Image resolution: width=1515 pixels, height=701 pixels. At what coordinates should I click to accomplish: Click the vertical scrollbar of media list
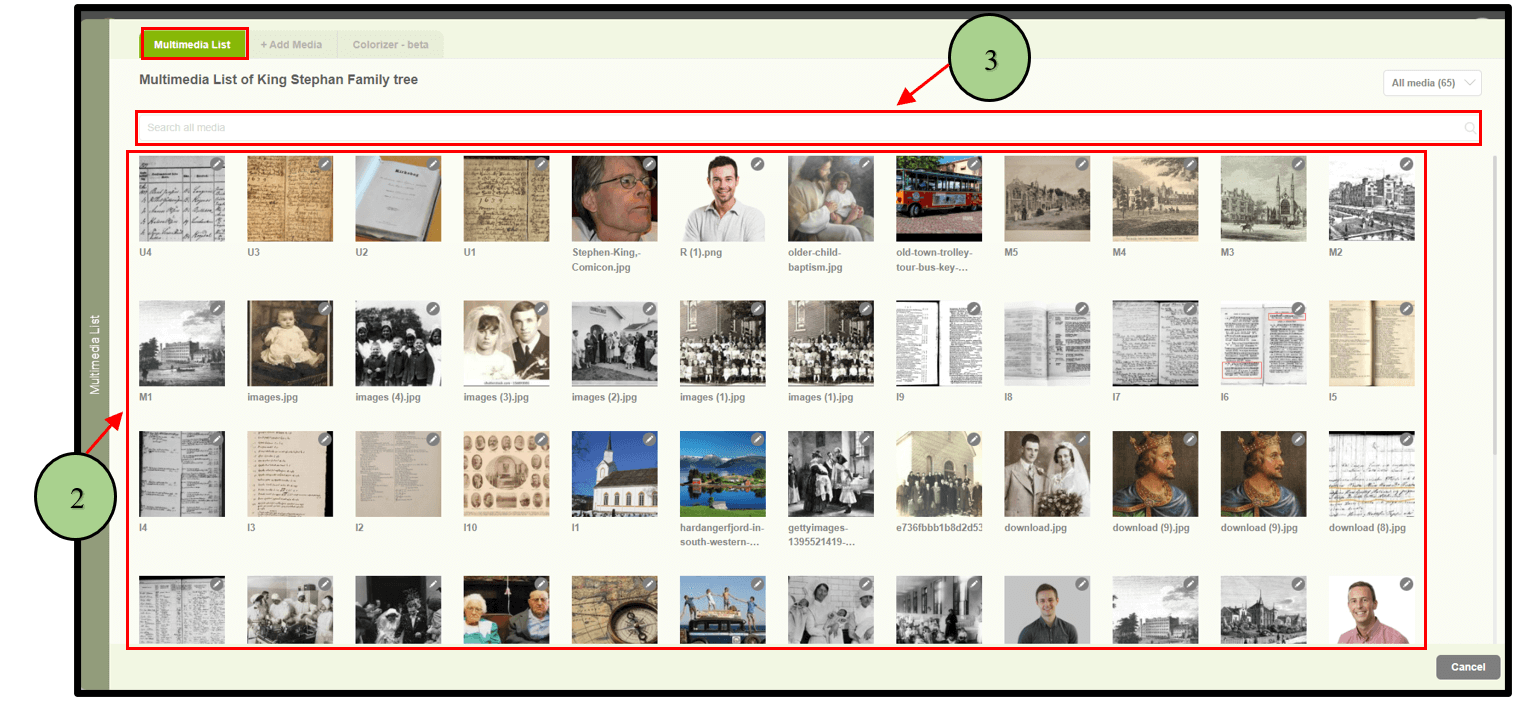pos(1495,300)
